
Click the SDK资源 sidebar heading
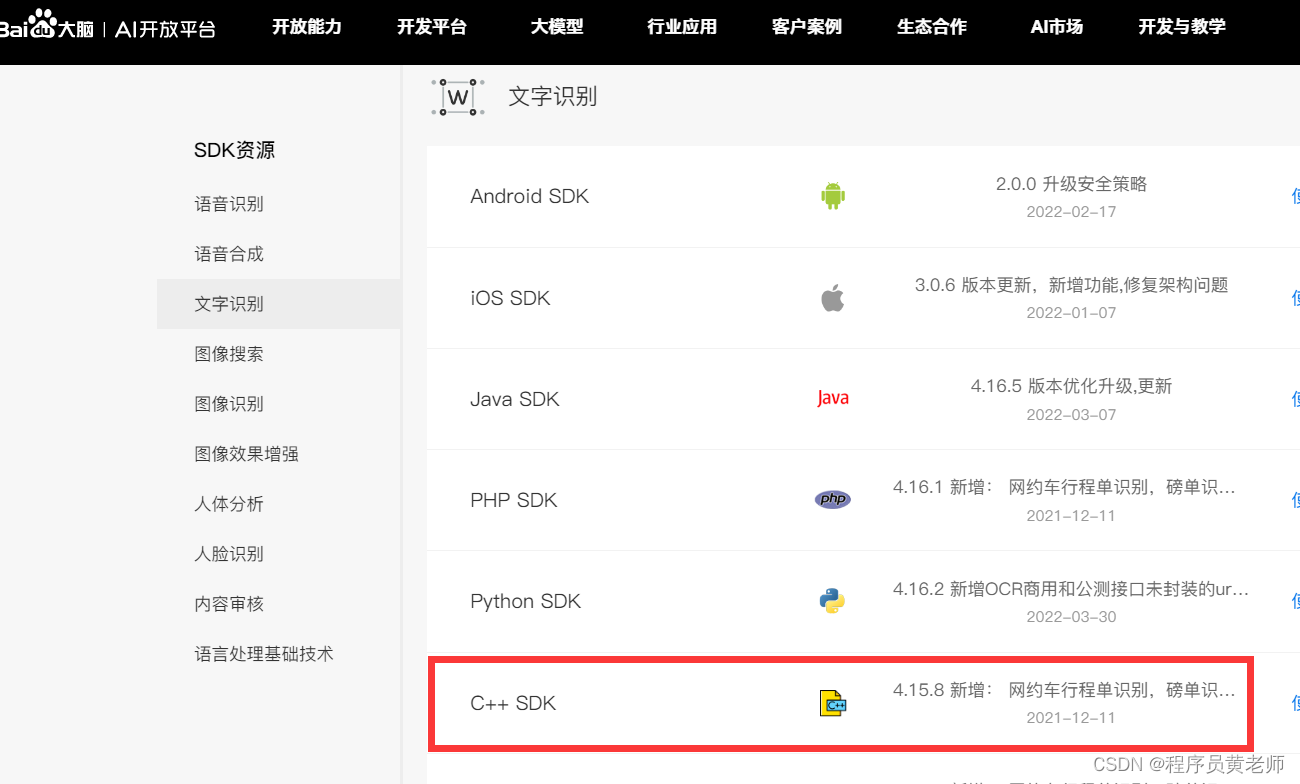pyautogui.click(x=234, y=150)
